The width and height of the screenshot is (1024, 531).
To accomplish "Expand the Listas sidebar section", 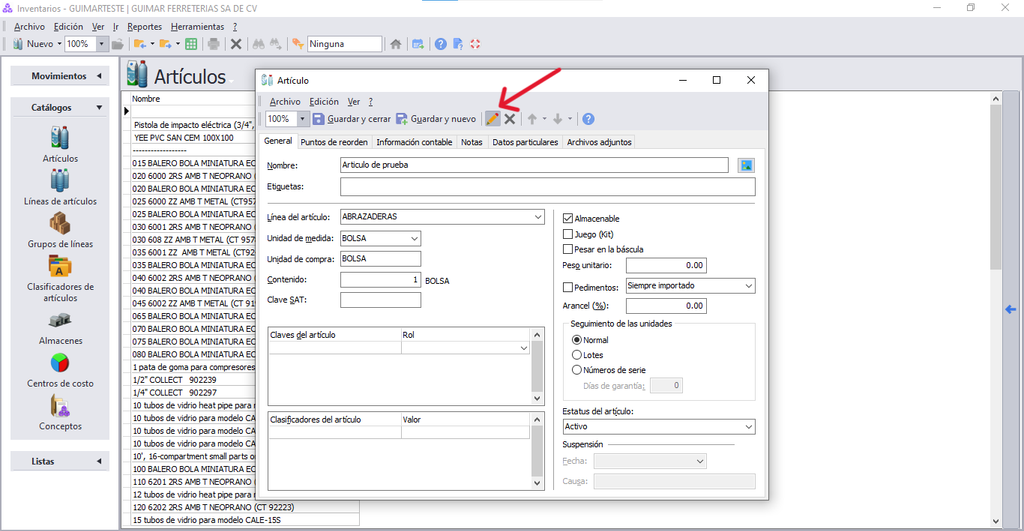I will 59,461.
